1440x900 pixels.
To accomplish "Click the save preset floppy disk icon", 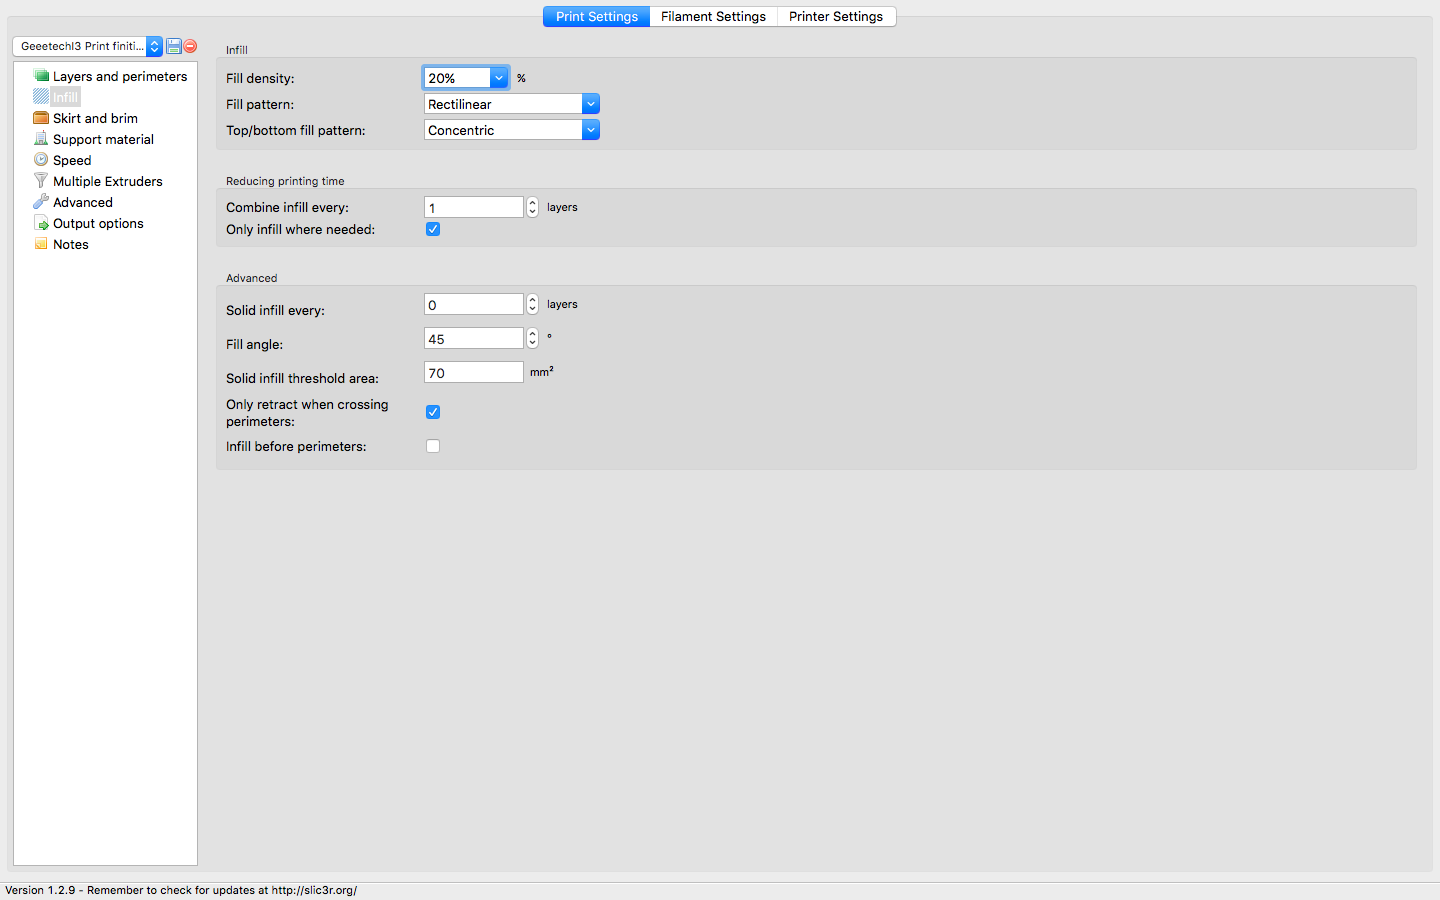I will (174, 46).
